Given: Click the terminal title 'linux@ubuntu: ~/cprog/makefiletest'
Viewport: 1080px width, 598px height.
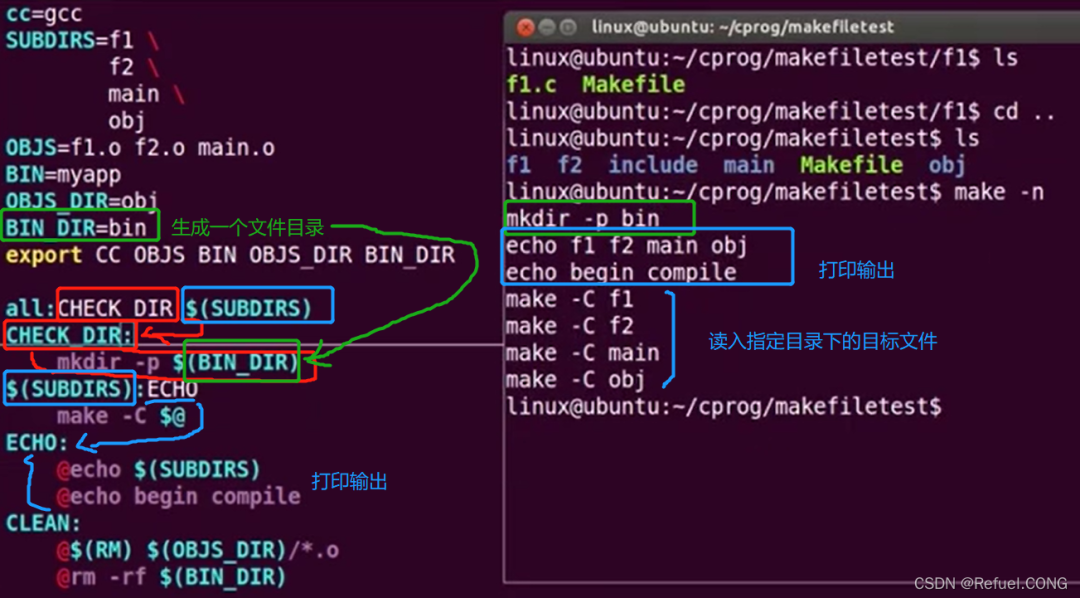Looking at the screenshot, I should [742, 28].
